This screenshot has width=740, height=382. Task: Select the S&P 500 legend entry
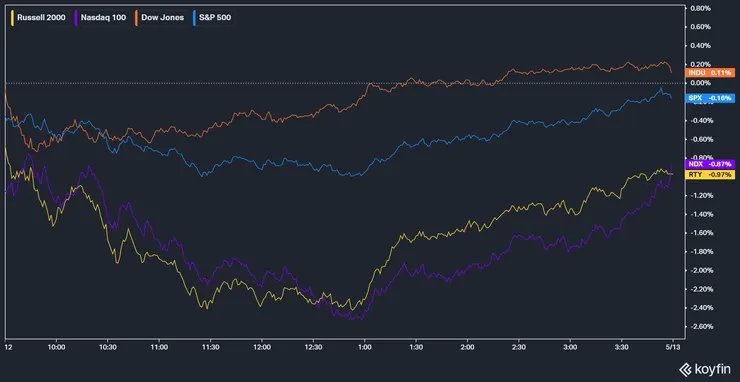212,18
